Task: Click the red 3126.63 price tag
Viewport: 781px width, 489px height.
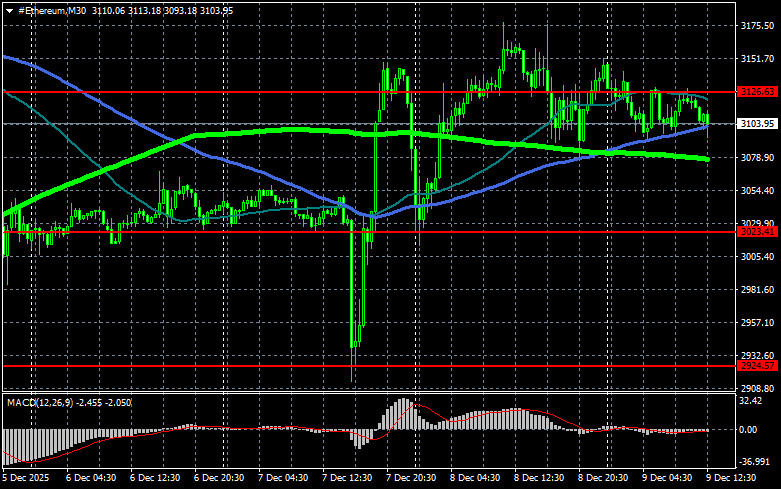Action: [x=757, y=92]
